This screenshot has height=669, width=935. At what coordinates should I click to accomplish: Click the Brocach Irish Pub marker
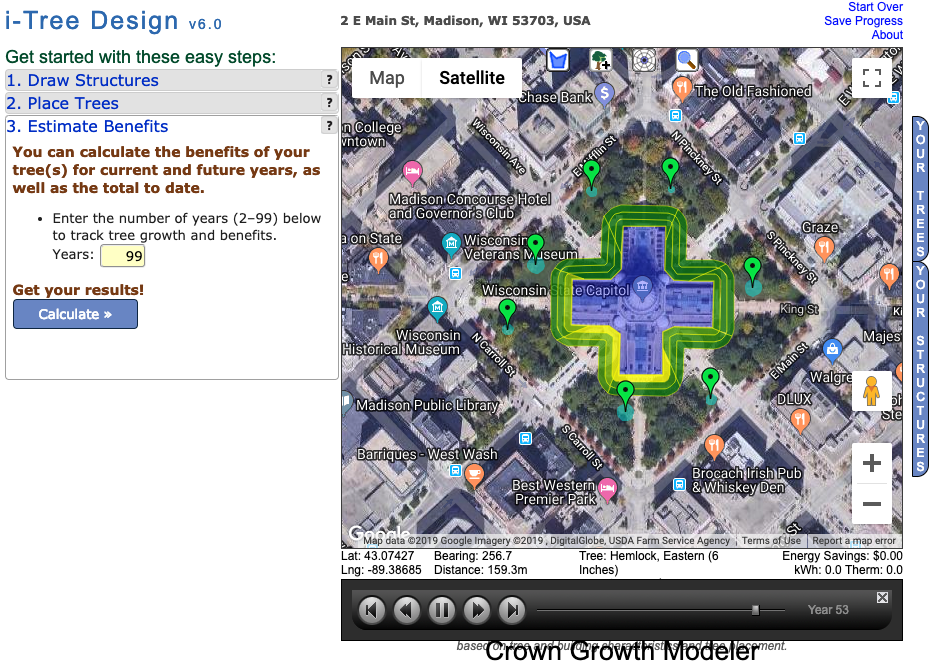point(714,446)
